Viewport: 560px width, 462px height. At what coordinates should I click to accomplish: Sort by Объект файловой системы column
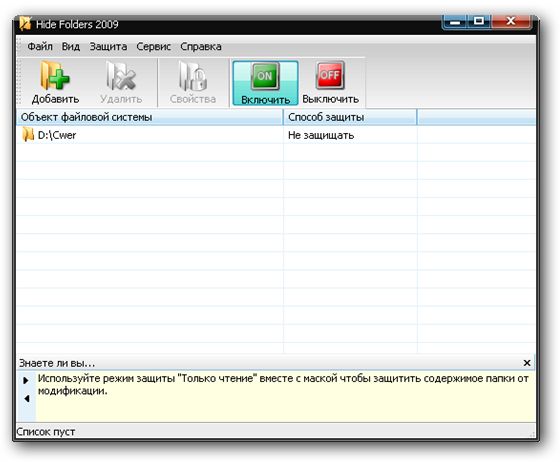[x=150, y=117]
